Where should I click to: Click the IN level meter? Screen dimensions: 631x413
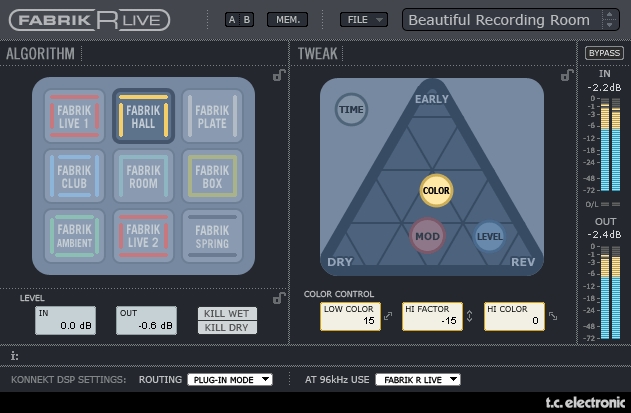610,144
